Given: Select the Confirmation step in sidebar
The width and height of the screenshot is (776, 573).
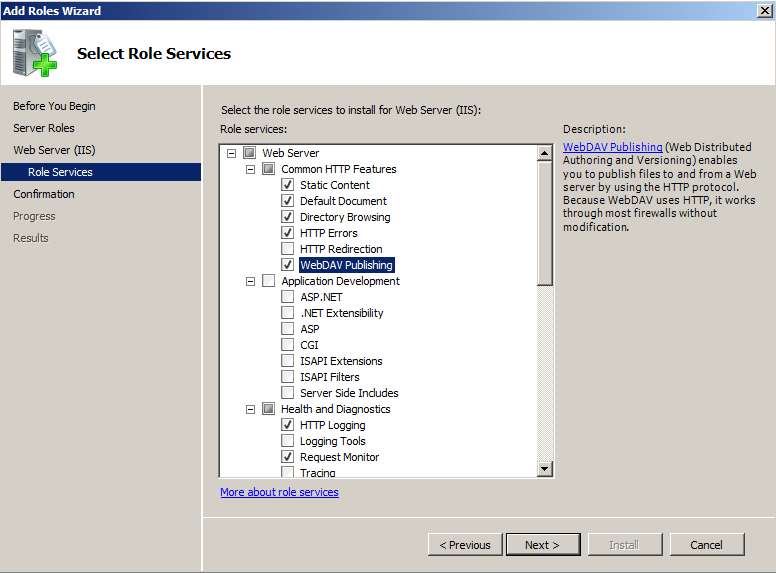Looking at the screenshot, I should pos(44,194).
